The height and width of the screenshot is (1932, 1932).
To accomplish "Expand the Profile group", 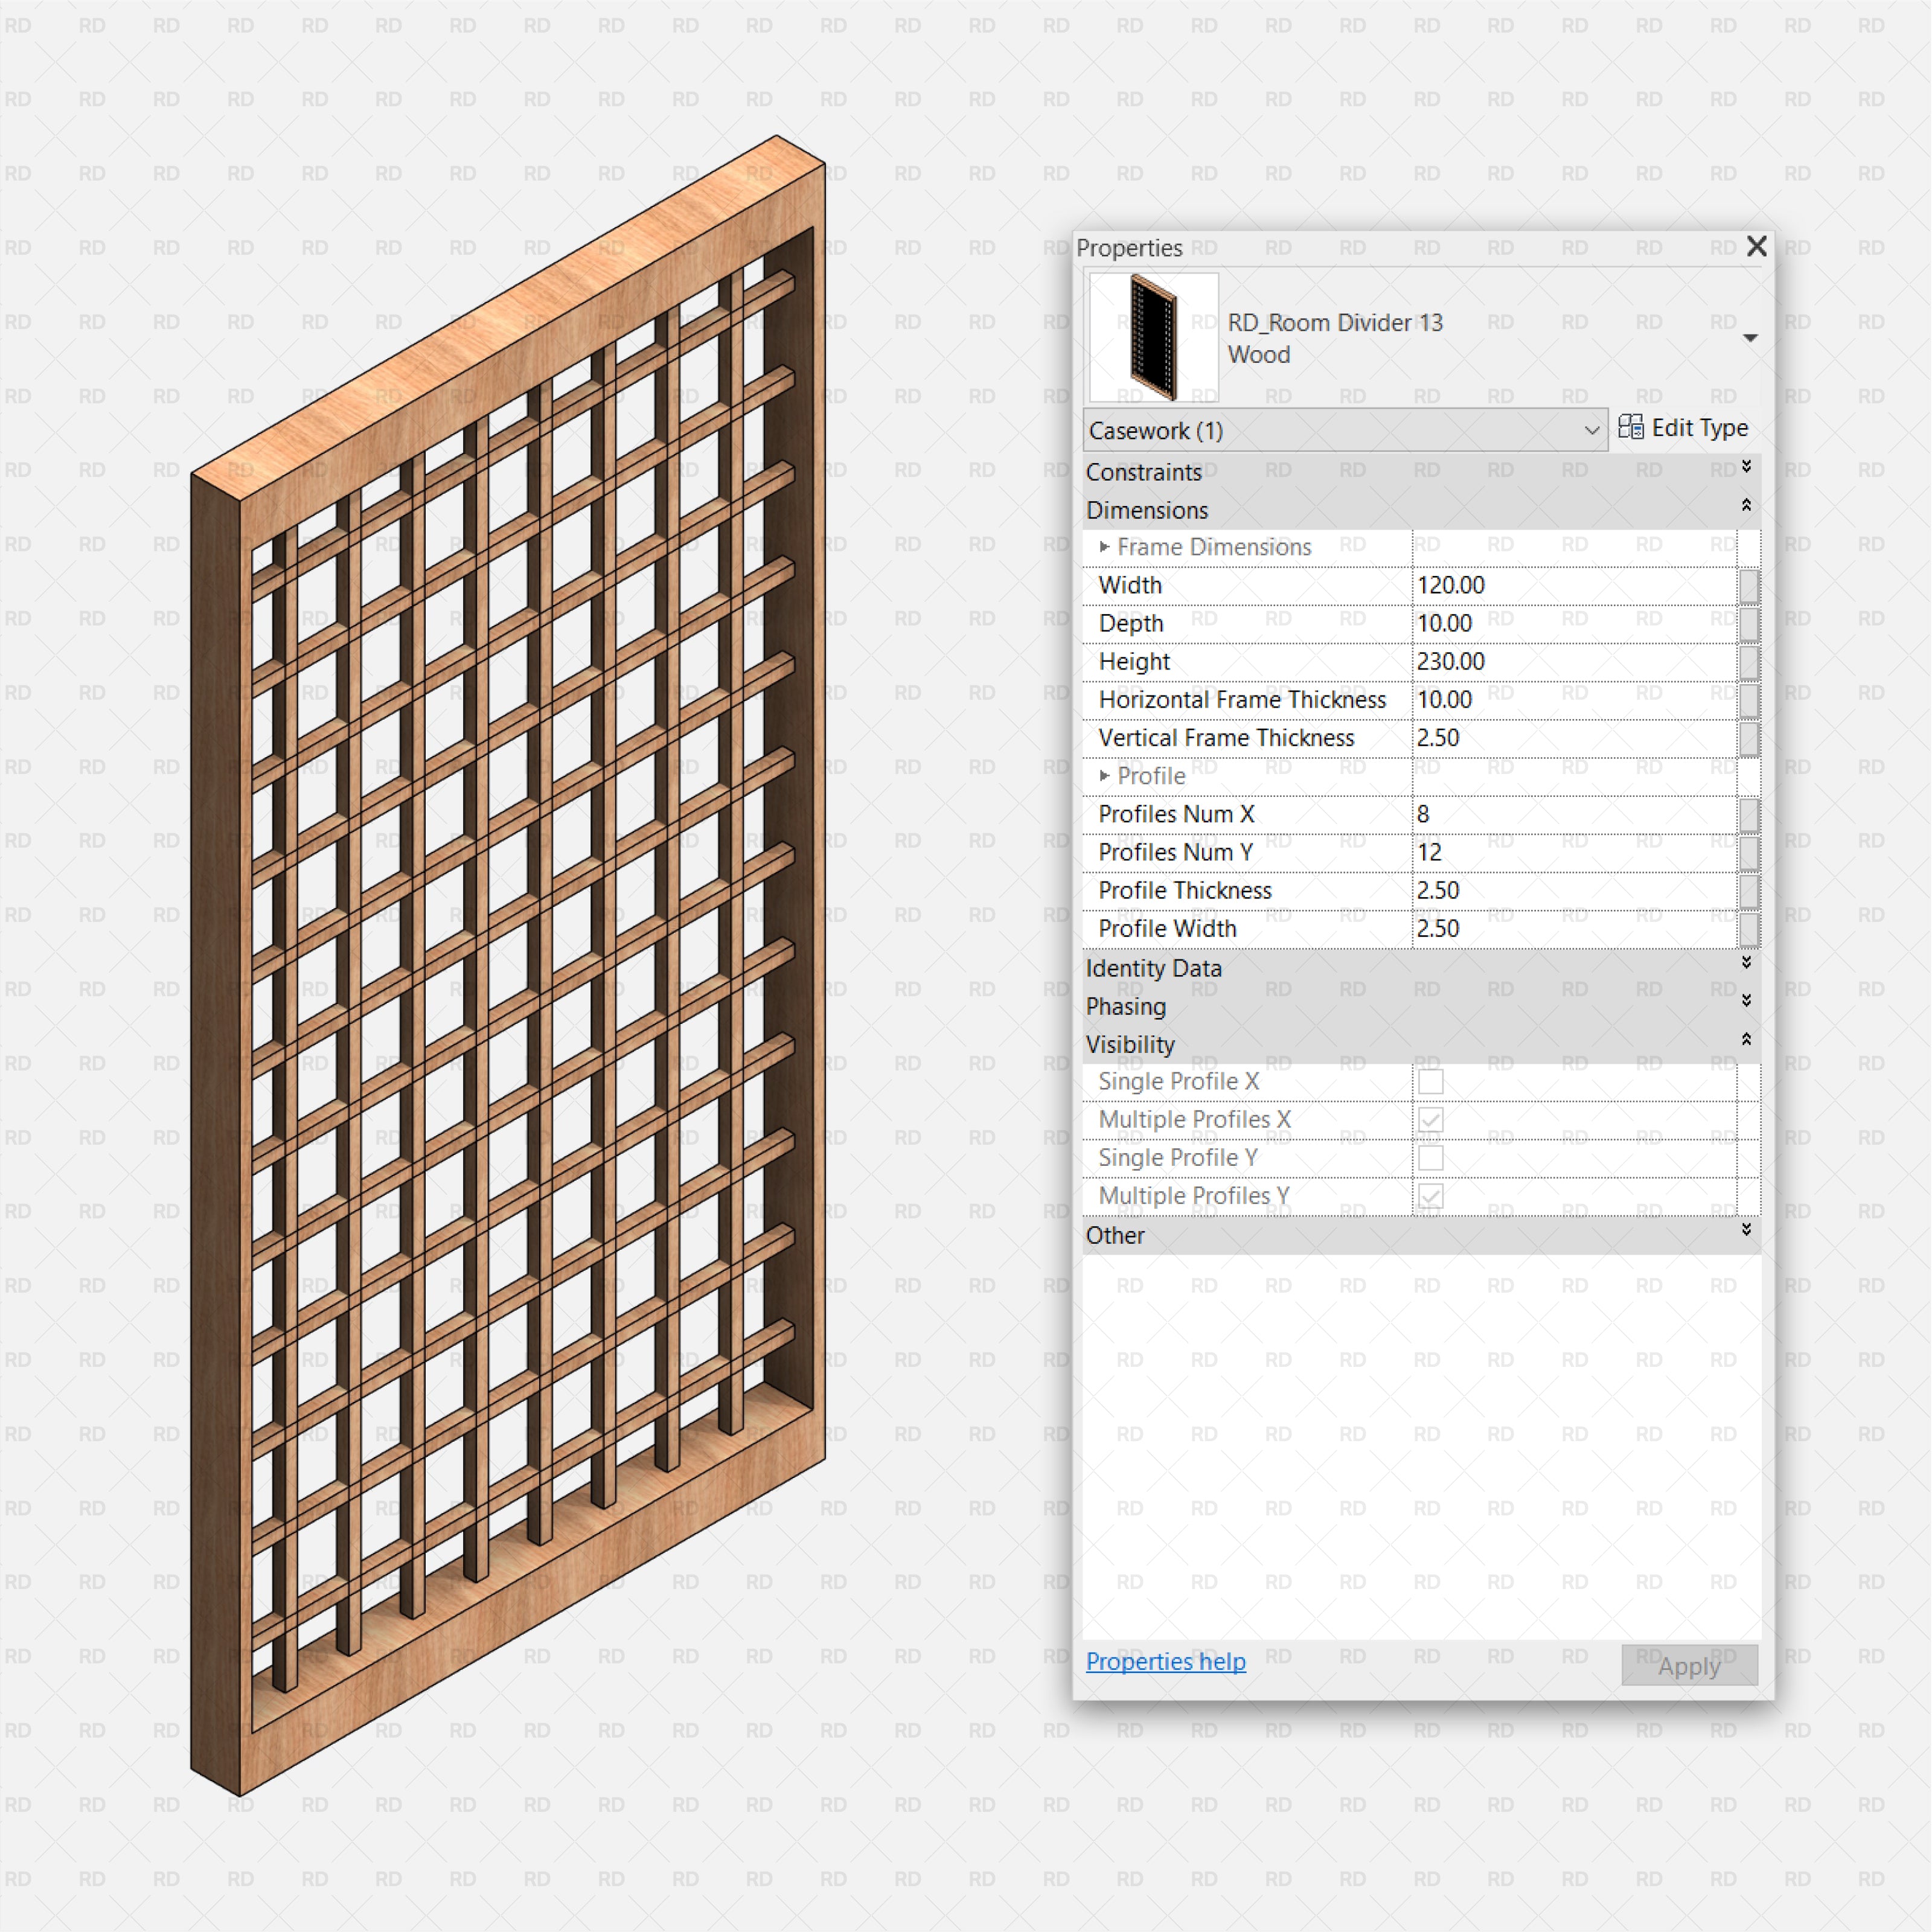I will point(1104,776).
